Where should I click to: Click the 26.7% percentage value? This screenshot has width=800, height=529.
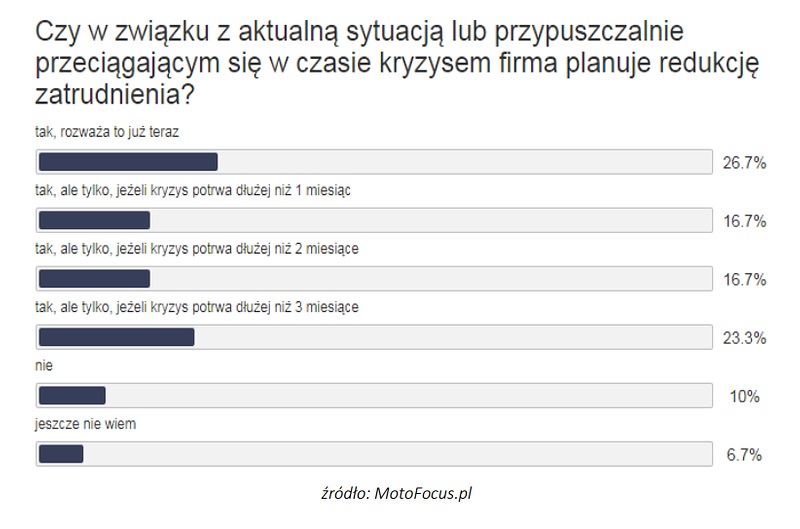[x=744, y=163]
